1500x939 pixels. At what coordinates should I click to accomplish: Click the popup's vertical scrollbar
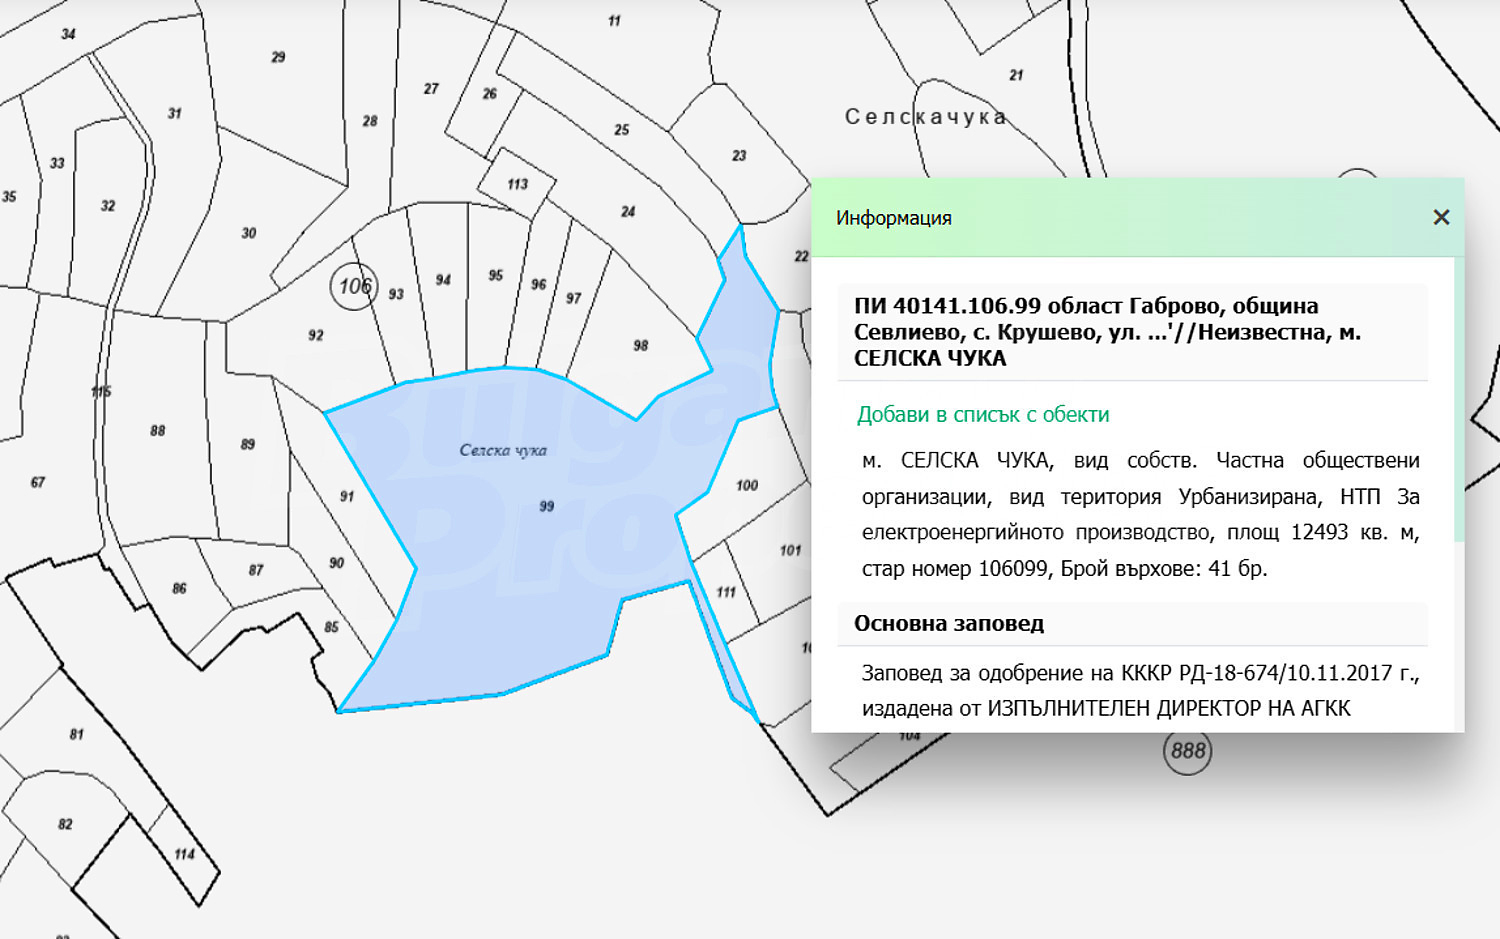[x=1459, y=400]
